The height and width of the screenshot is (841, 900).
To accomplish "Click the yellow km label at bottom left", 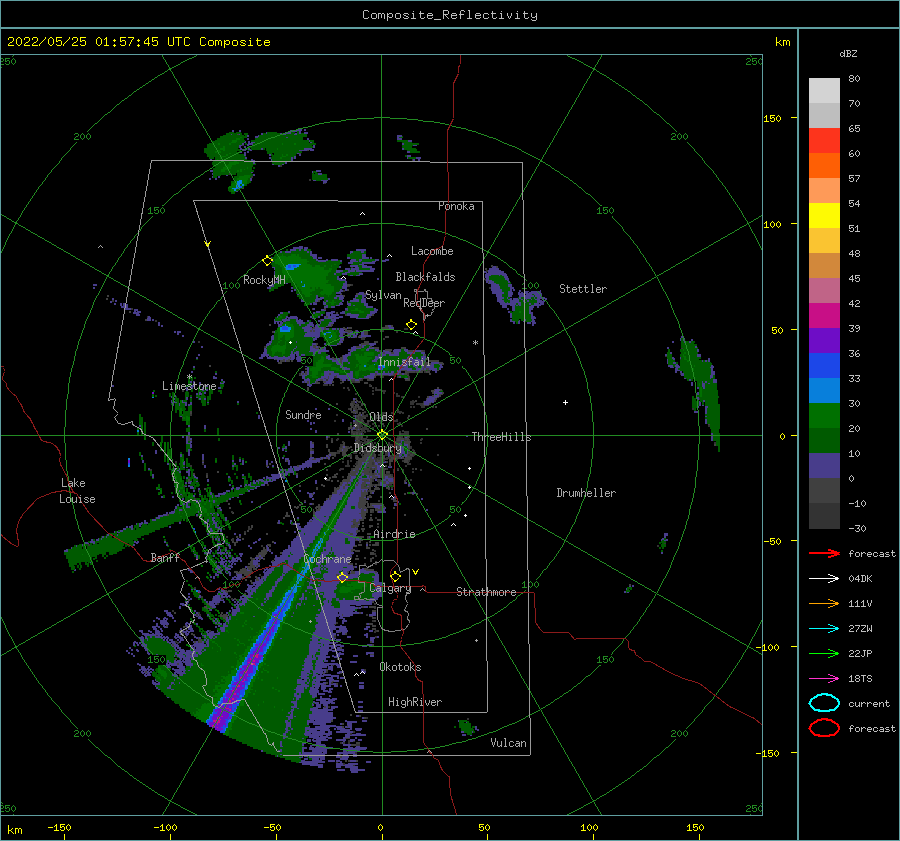I will click(x=15, y=830).
